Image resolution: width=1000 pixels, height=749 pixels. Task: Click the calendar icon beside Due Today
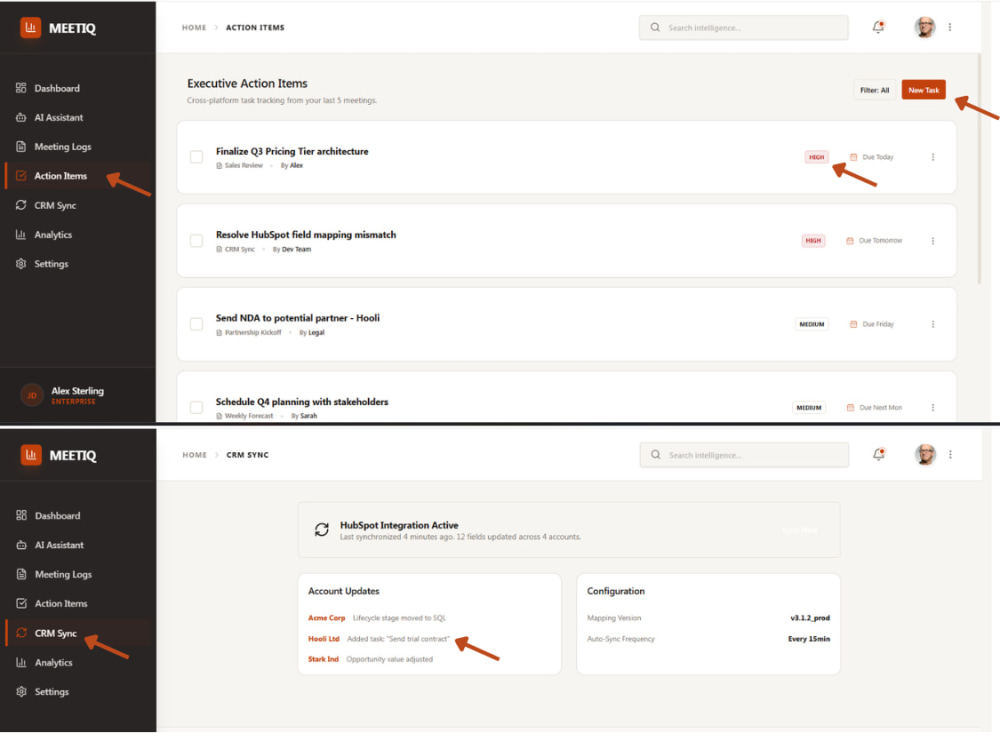[x=853, y=157]
